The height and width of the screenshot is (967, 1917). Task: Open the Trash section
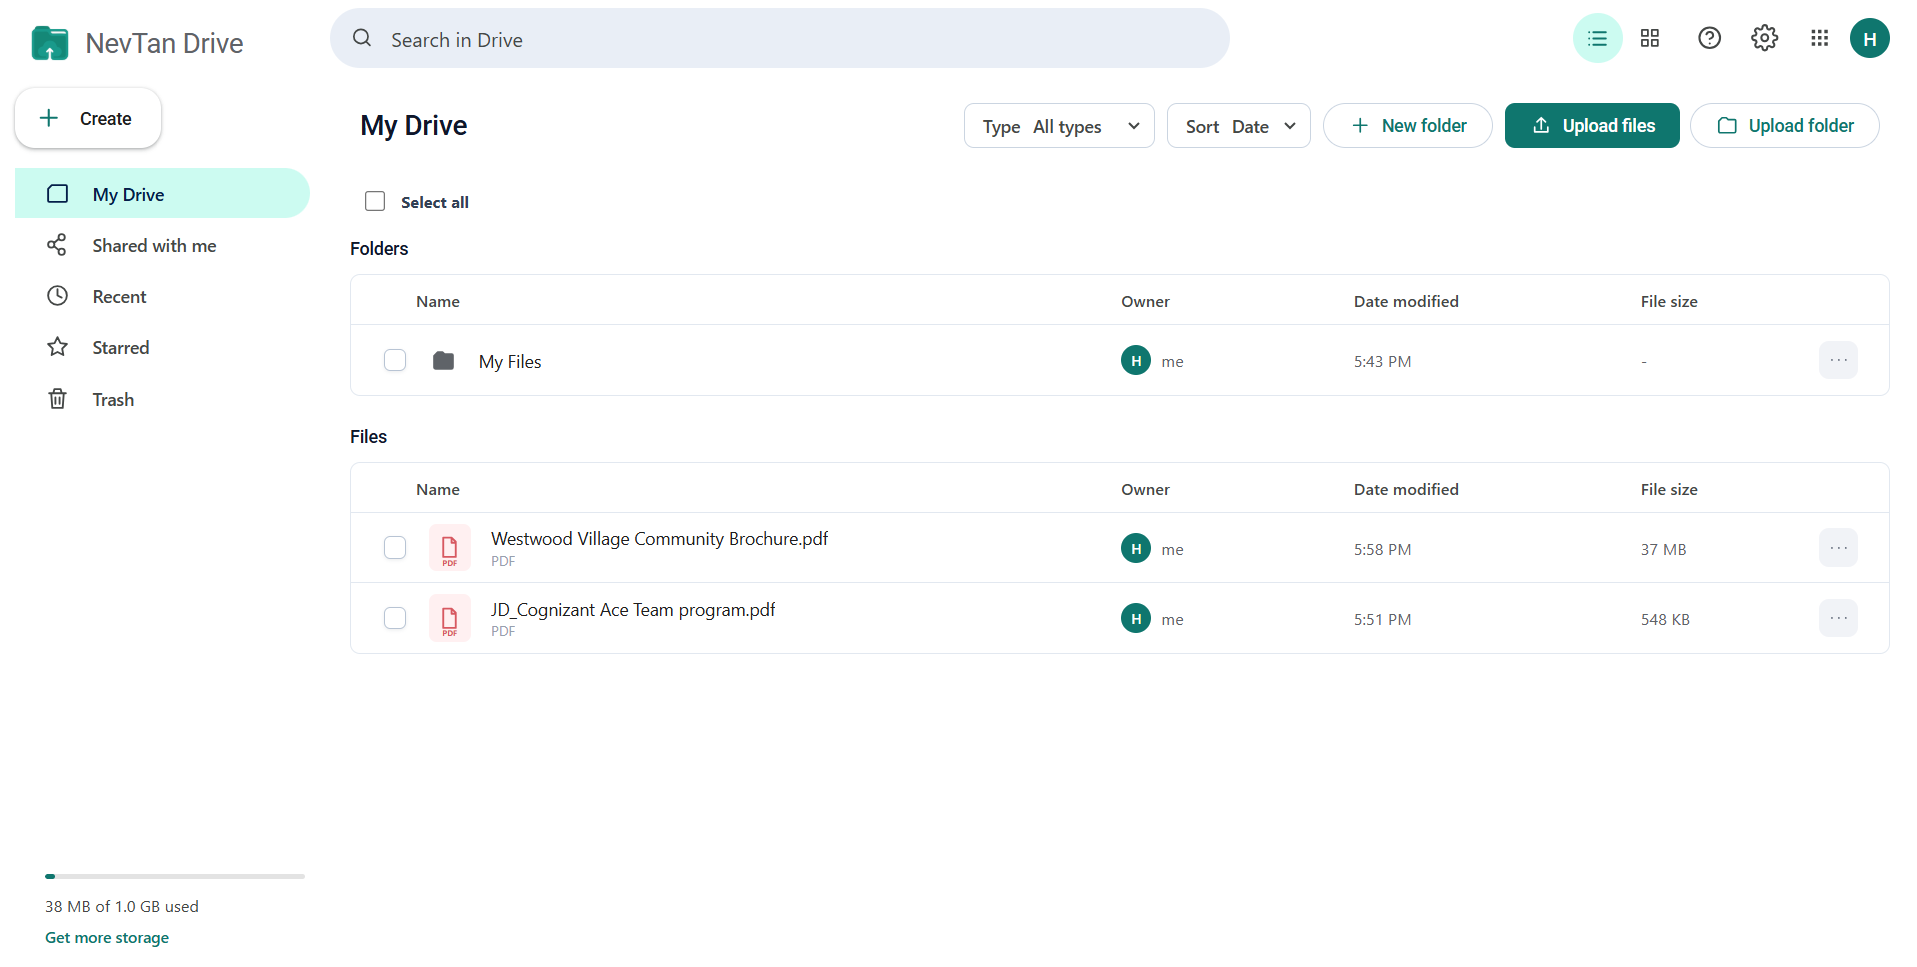click(x=162, y=399)
